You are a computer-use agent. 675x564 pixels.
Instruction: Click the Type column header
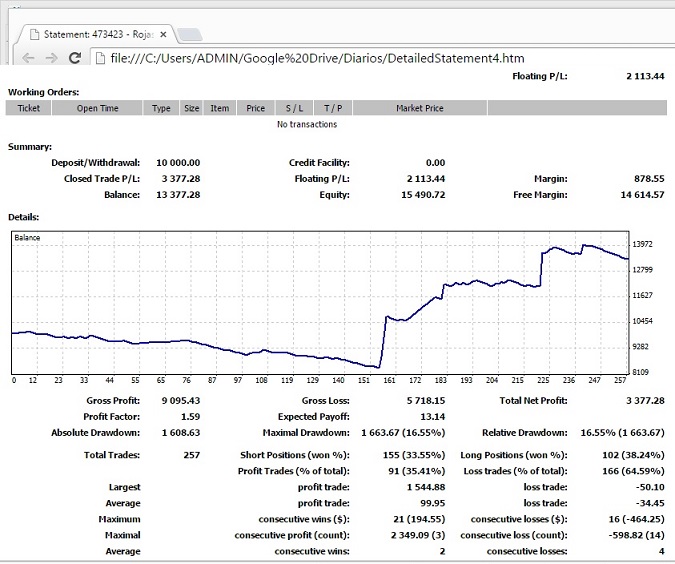tap(161, 108)
